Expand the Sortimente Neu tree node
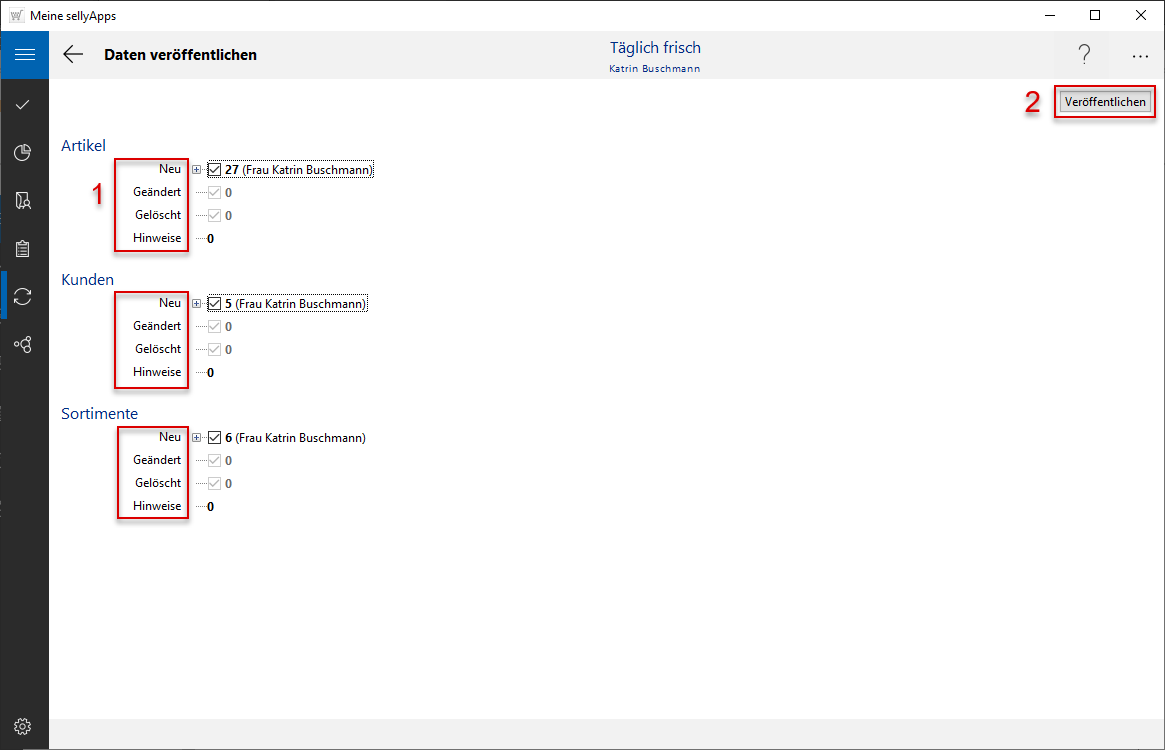1165x750 pixels. coord(197,438)
